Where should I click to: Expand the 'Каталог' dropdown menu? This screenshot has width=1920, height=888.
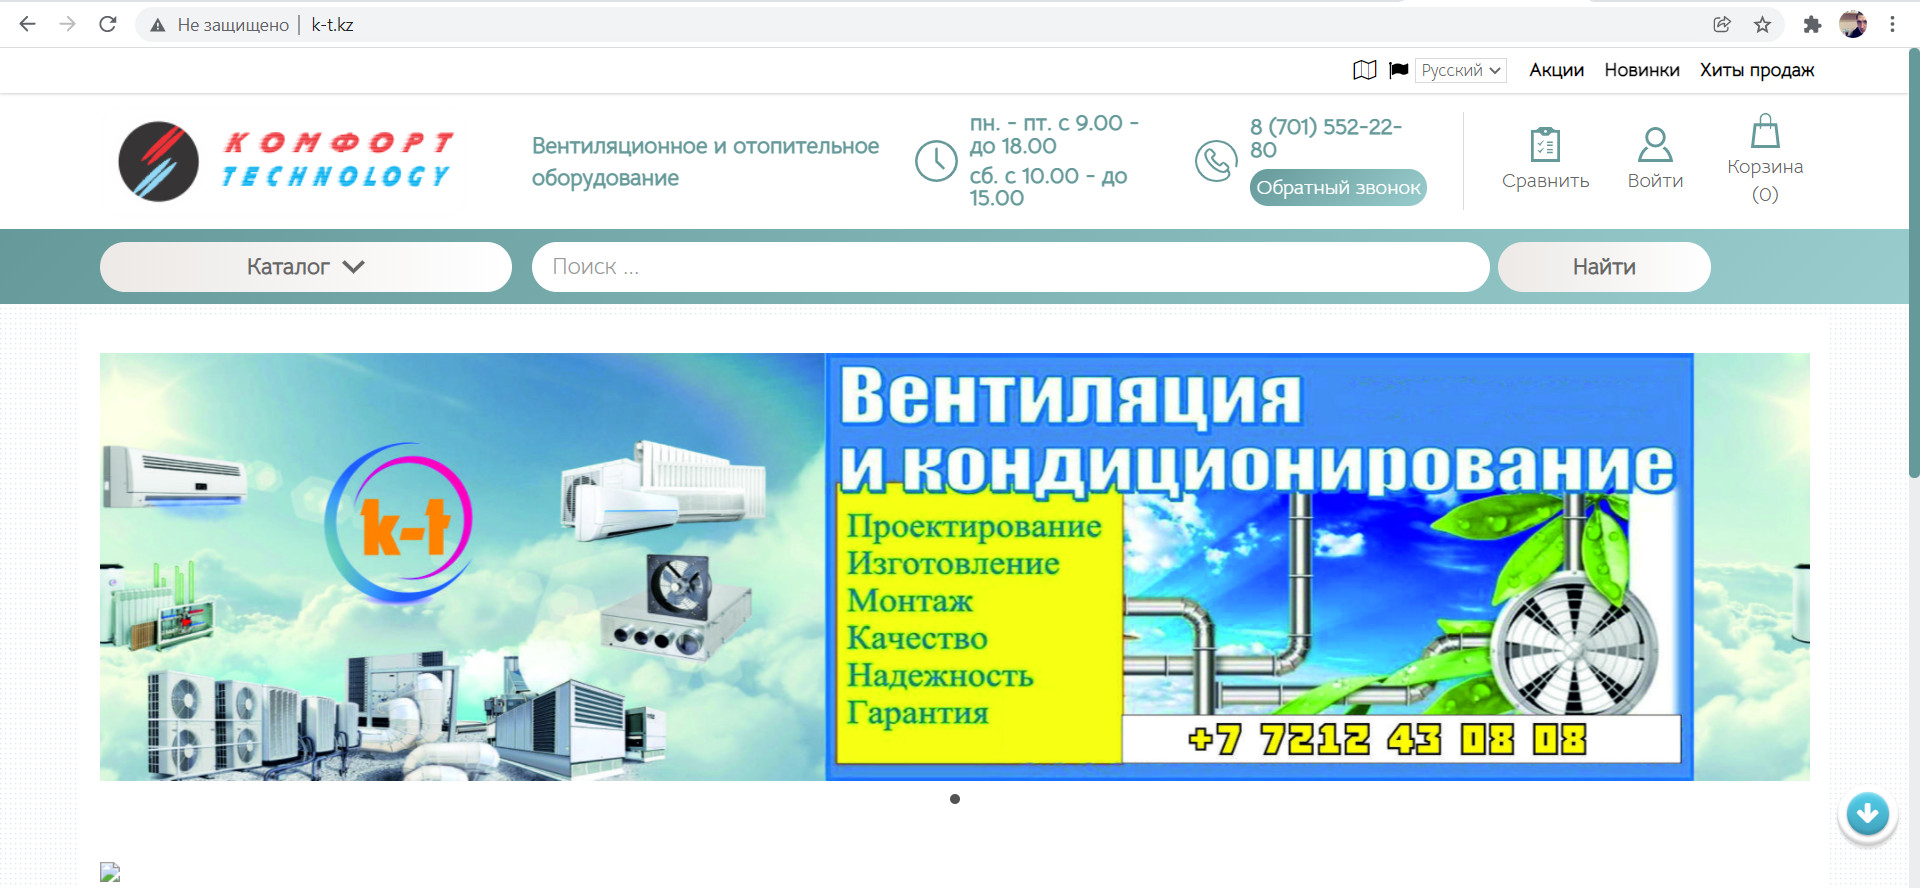click(306, 267)
